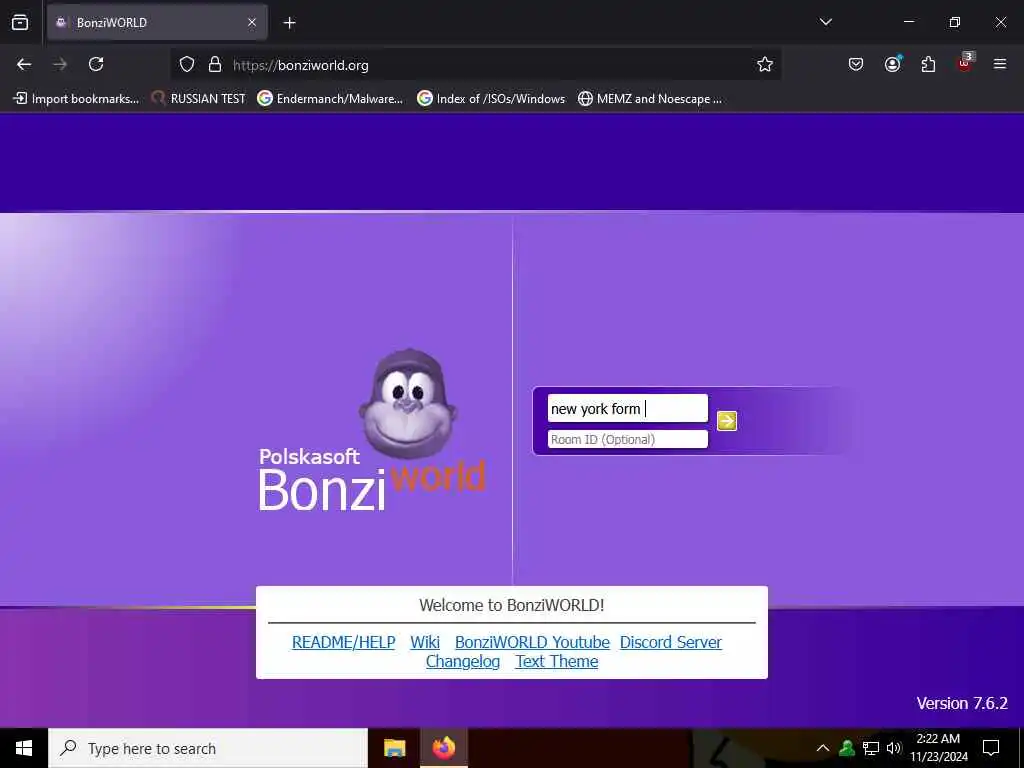Open MEMZ and Noescape bookmark

pos(650,99)
